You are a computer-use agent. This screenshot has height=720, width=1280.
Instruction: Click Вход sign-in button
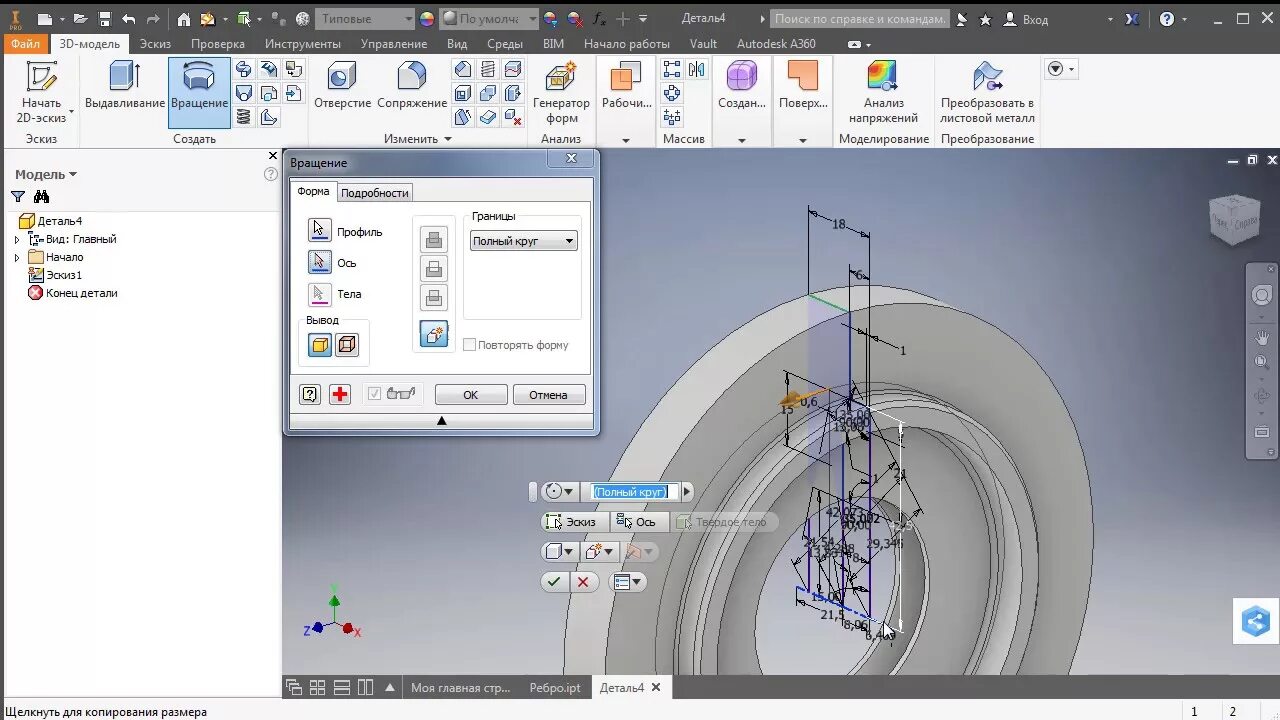click(1026, 19)
